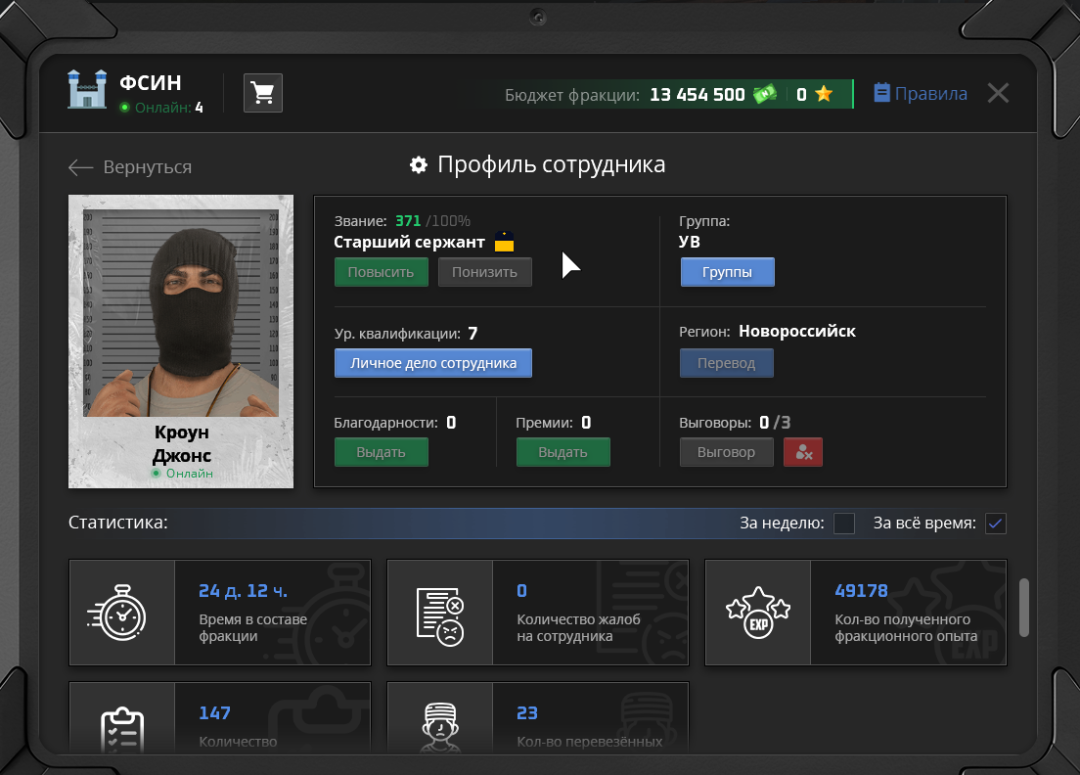This screenshot has width=1080, height=775.
Task: Click Выдать under Благодарности
Action: (381, 453)
